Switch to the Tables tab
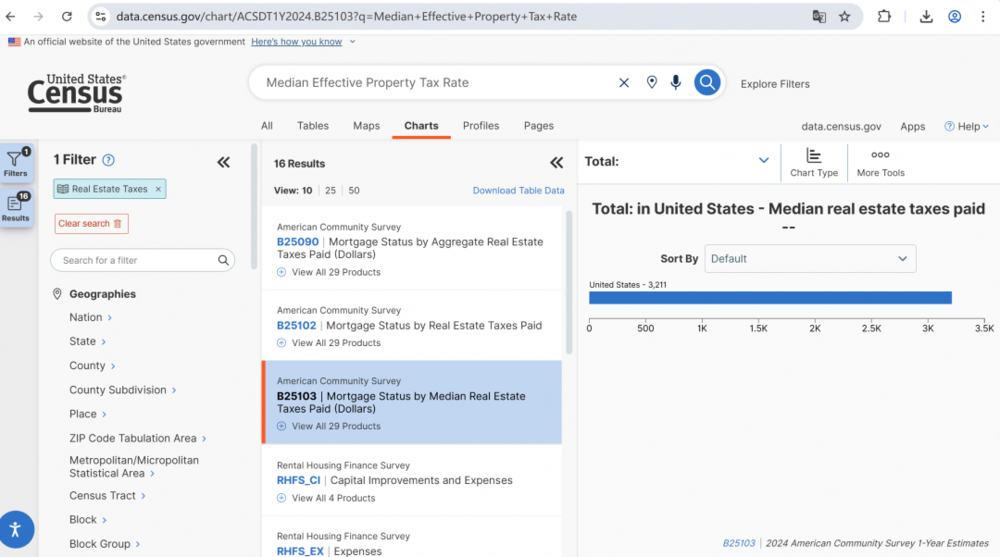Viewport: 1000px width, 557px height. (313, 126)
